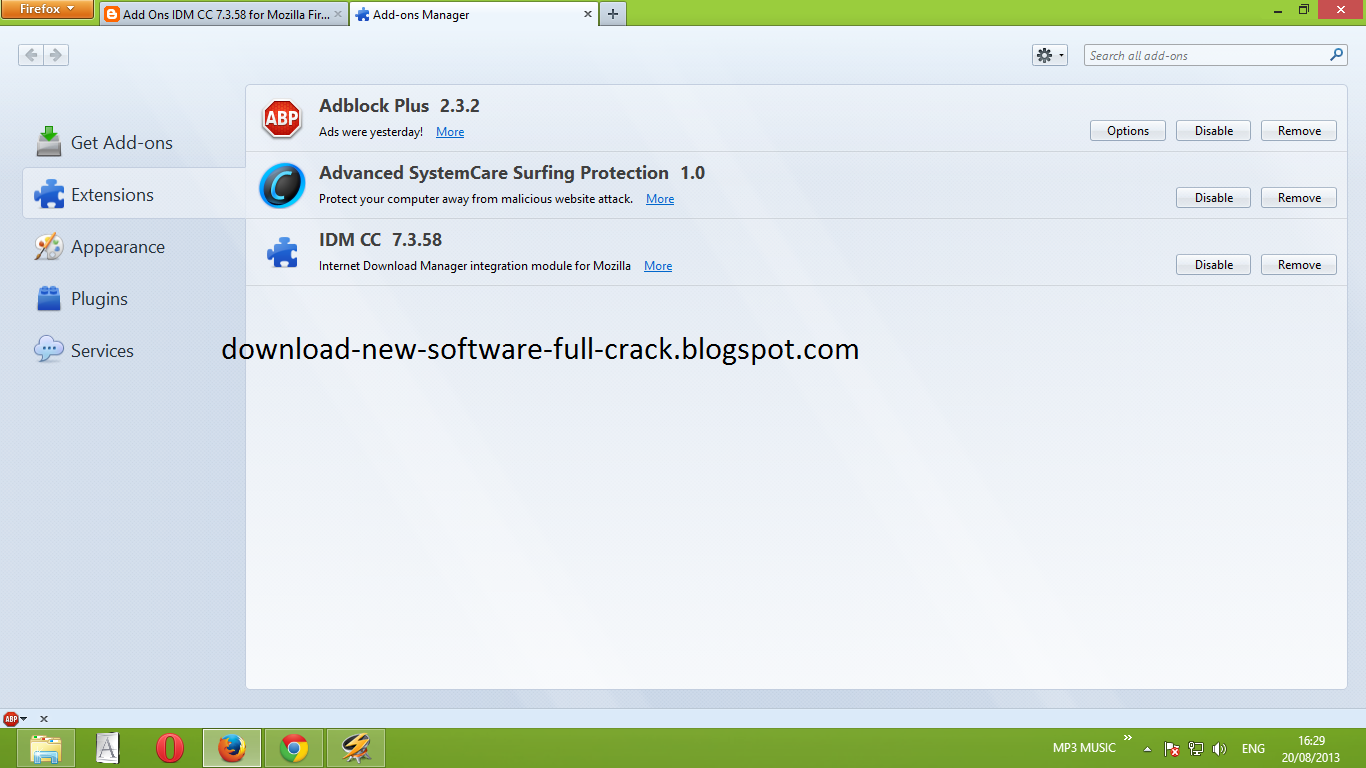
Task: Click the Adblock Plus 2.3.2 title
Action: click(x=399, y=106)
